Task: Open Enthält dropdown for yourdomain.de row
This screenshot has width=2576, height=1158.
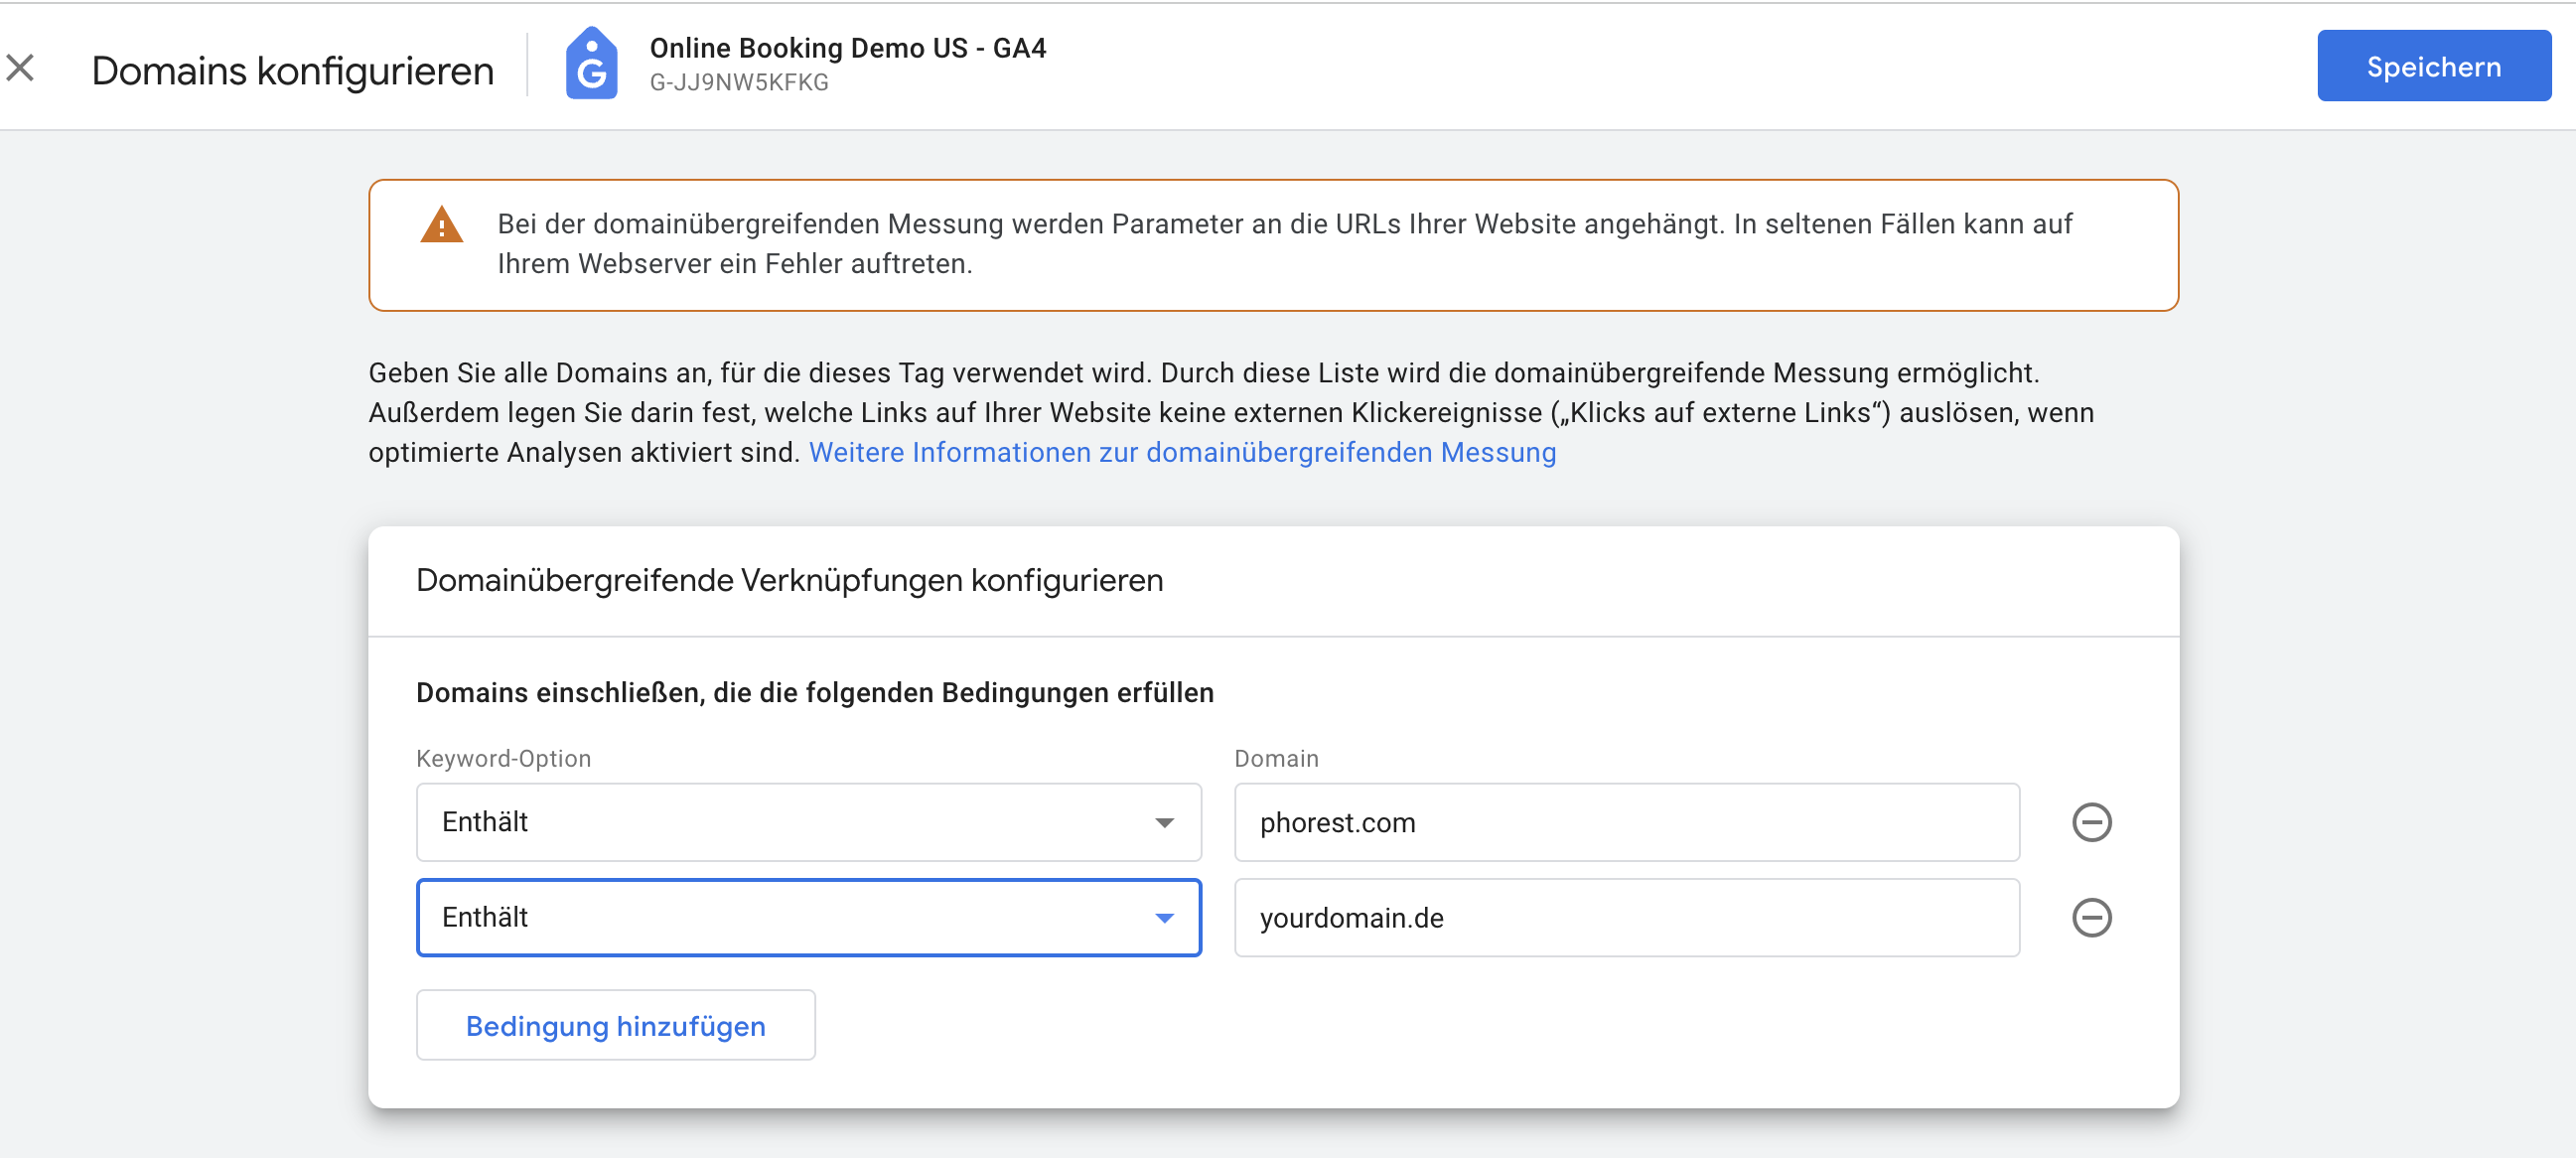Action: pos(808,917)
